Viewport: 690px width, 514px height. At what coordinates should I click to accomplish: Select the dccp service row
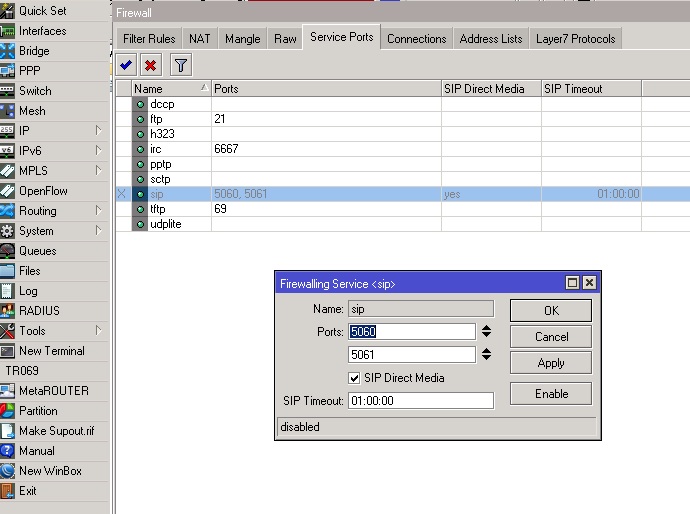pyautogui.click(x=403, y=104)
